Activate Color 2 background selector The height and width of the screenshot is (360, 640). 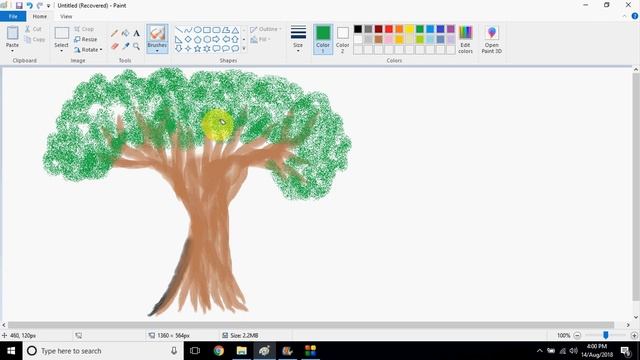pyautogui.click(x=342, y=39)
